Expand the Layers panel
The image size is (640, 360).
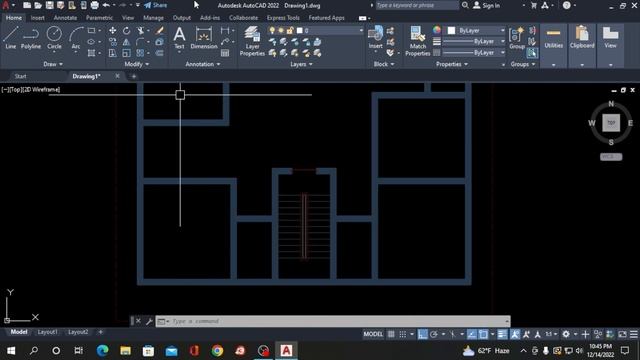[301, 64]
